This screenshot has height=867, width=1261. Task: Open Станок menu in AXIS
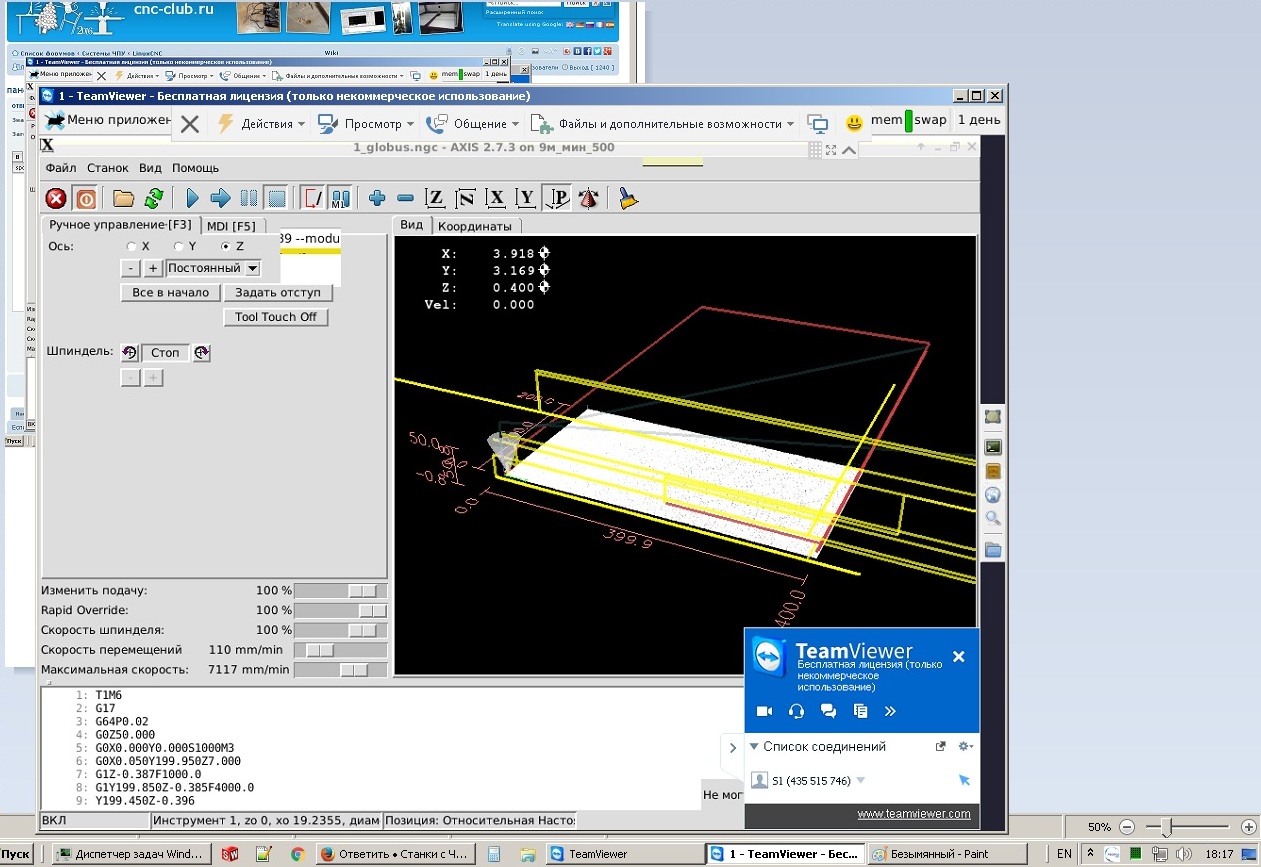(107, 168)
